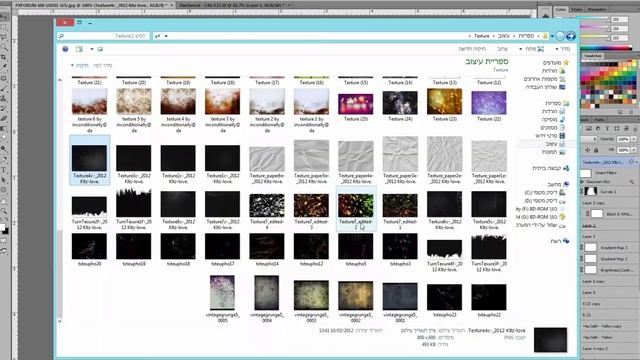Expand the Open button's arrow menu
This screenshot has width=640, height=360.
[520, 49]
